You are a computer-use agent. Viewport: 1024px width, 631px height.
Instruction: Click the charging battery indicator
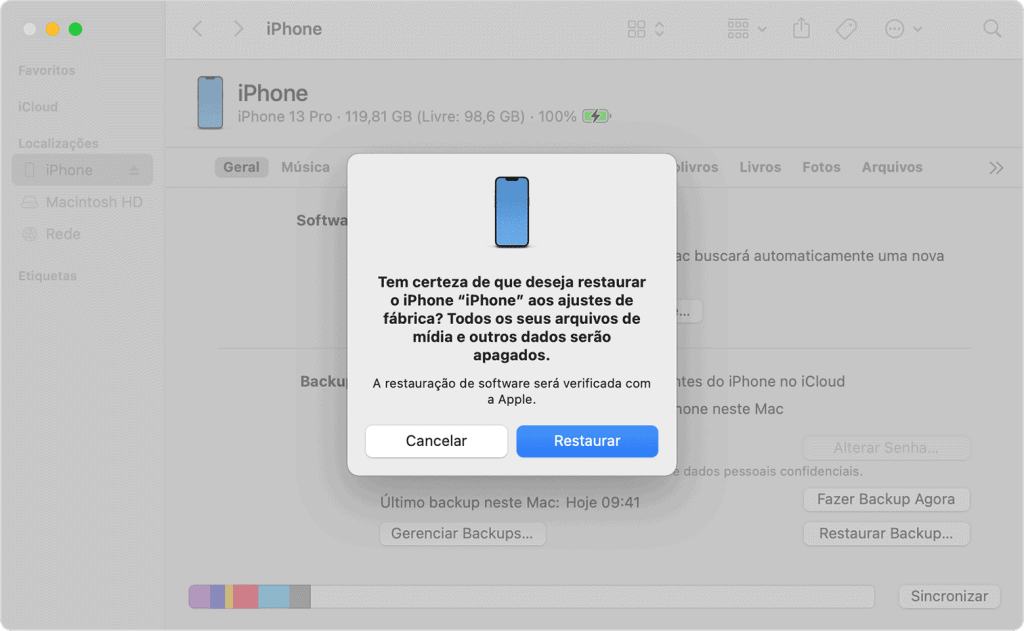596,116
